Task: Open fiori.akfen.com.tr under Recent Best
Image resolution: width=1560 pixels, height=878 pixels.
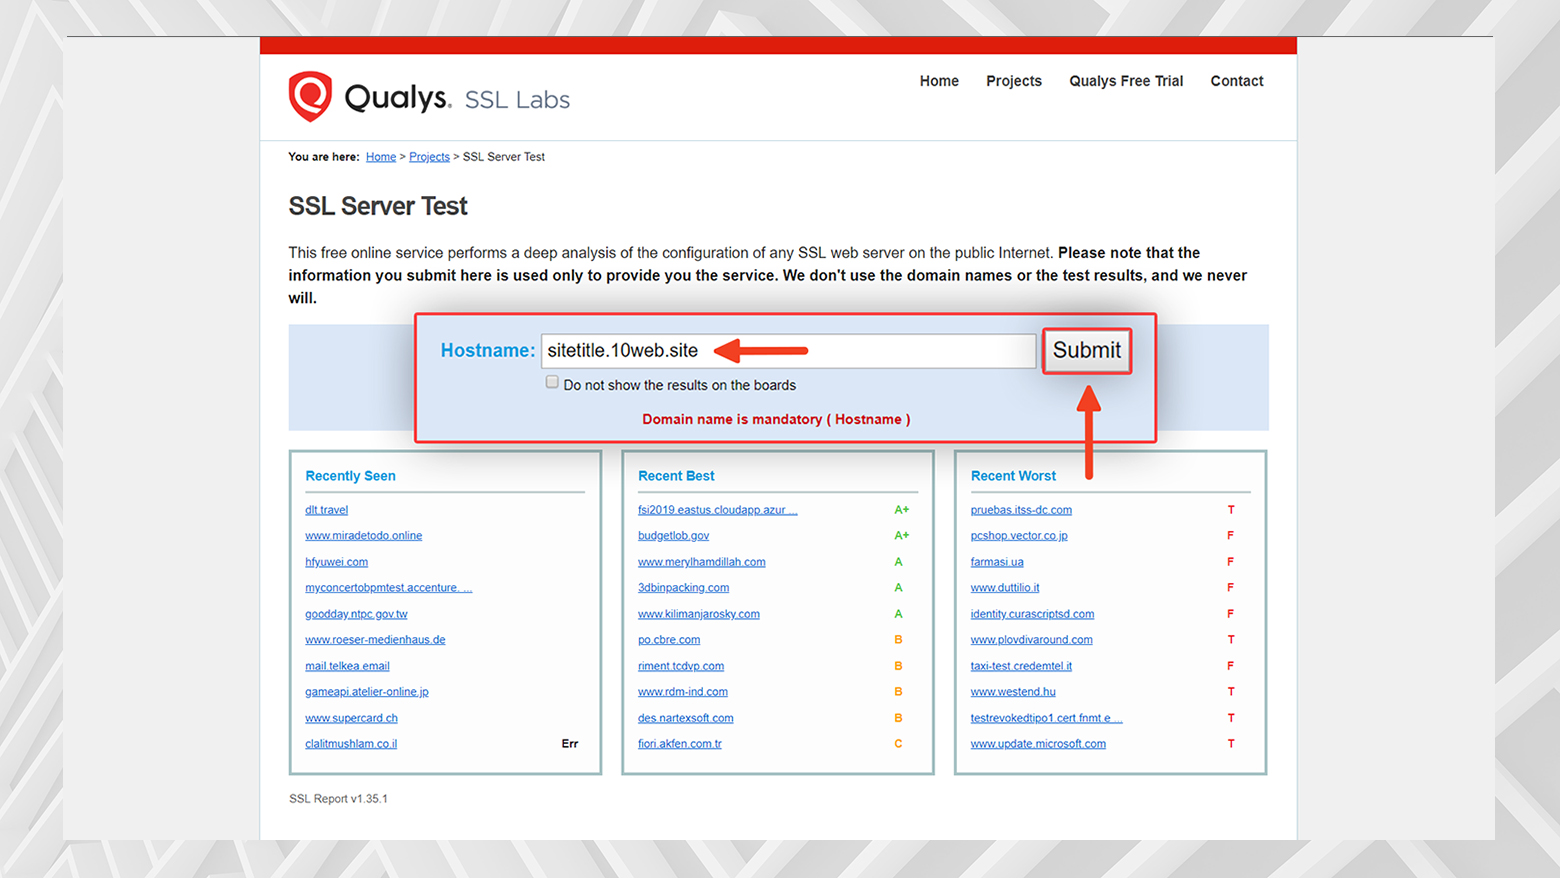Action: (x=679, y=743)
